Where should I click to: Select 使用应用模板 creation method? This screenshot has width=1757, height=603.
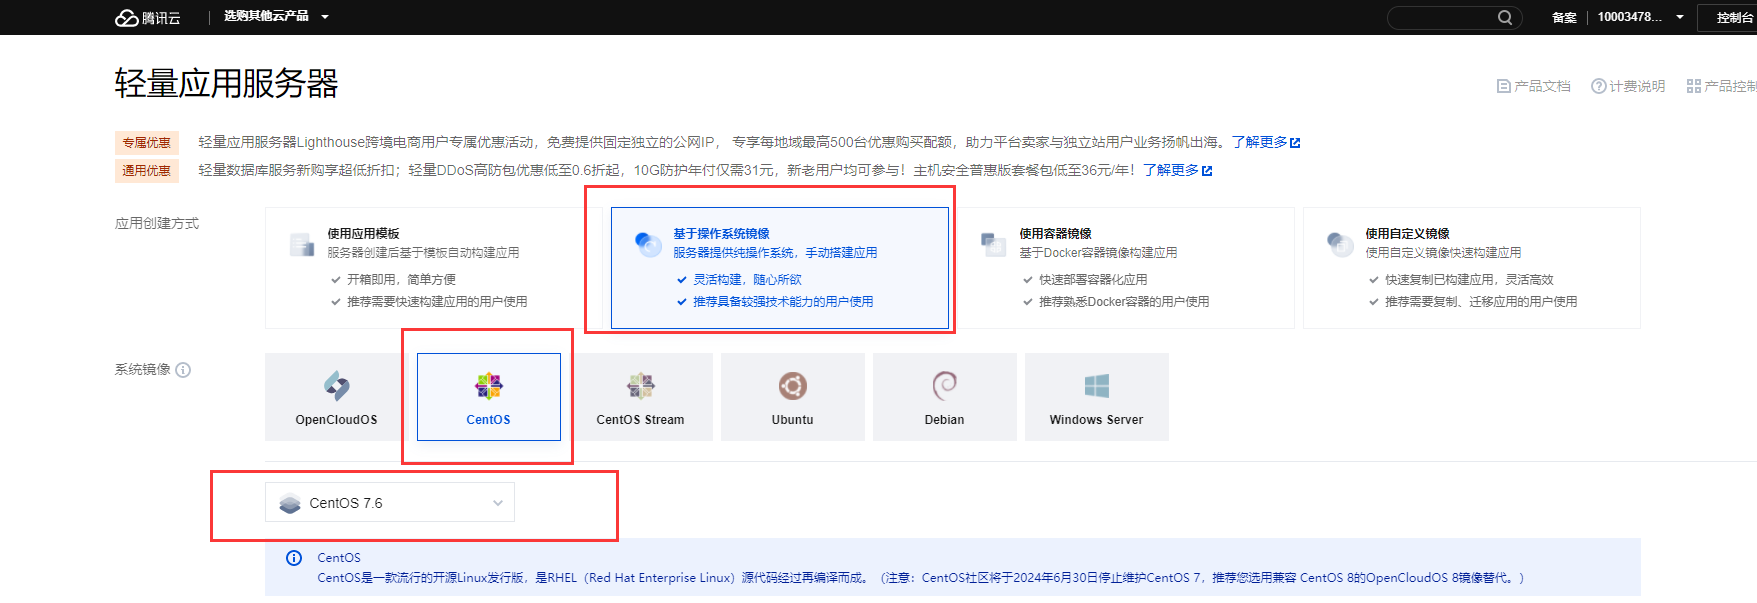(x=433, y=268)
